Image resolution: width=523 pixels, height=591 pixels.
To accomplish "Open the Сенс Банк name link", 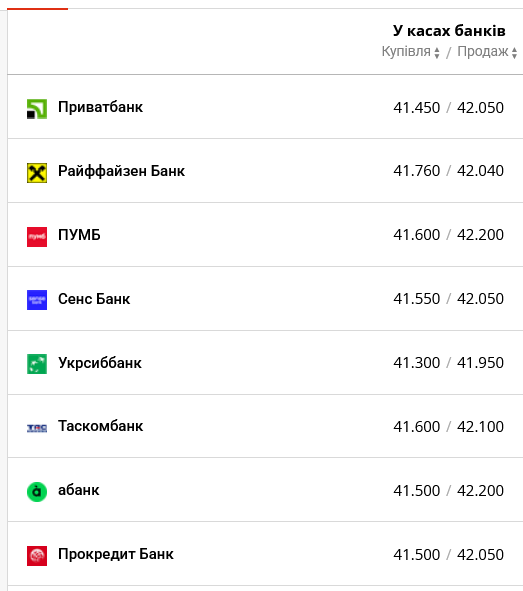I will 94,299.
